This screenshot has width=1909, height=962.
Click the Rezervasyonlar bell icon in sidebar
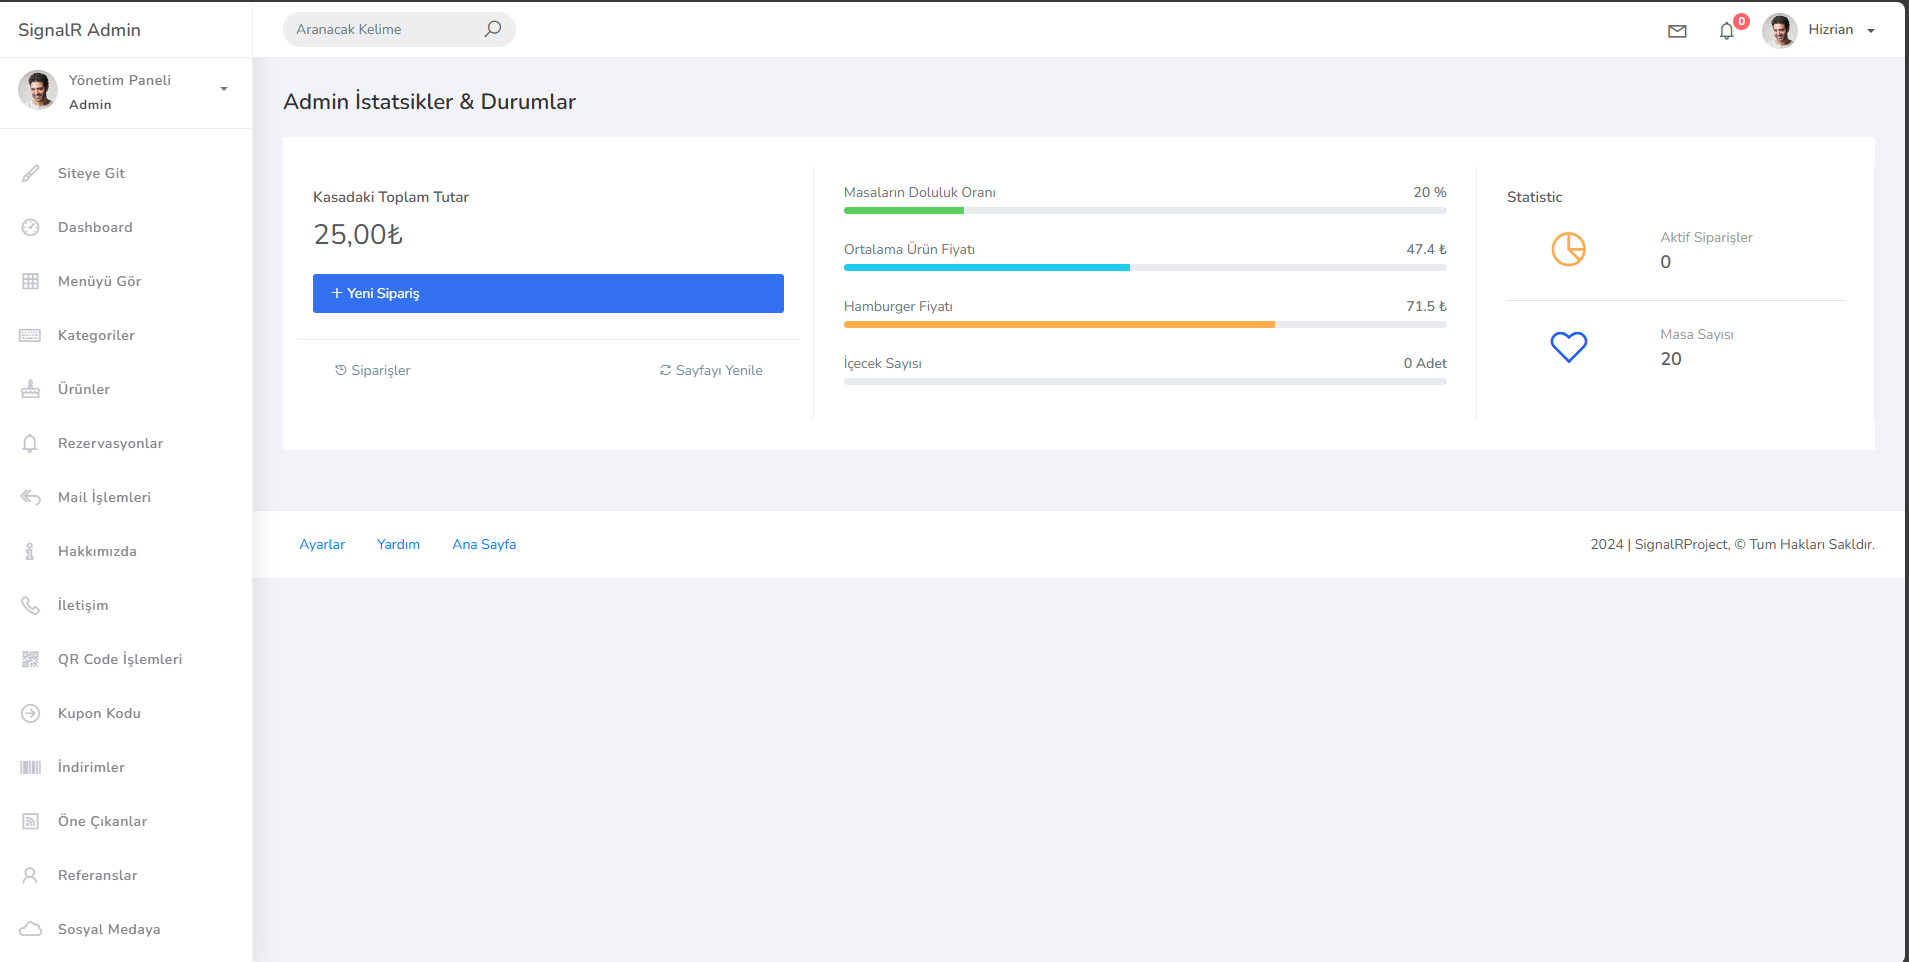coord(31,443)
